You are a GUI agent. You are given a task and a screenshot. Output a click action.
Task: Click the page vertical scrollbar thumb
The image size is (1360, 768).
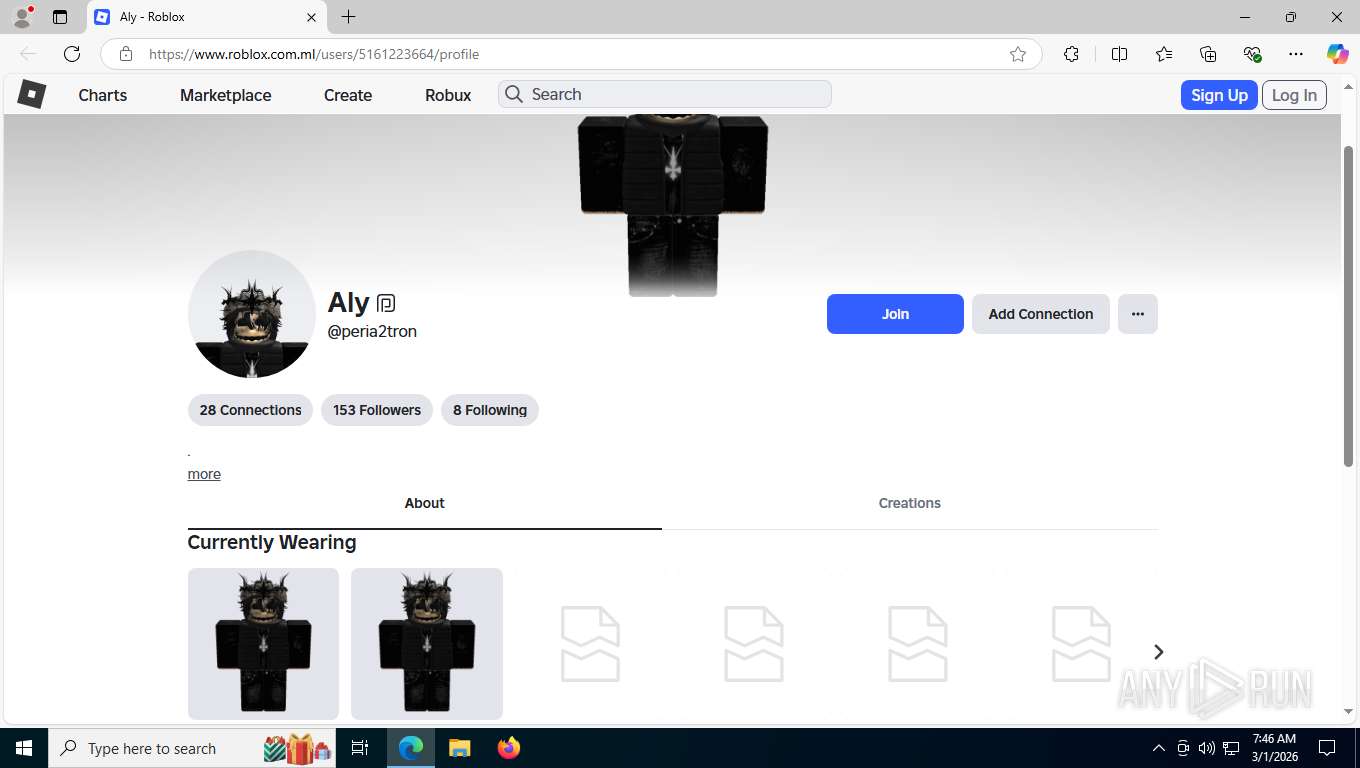pos(1348,305)
